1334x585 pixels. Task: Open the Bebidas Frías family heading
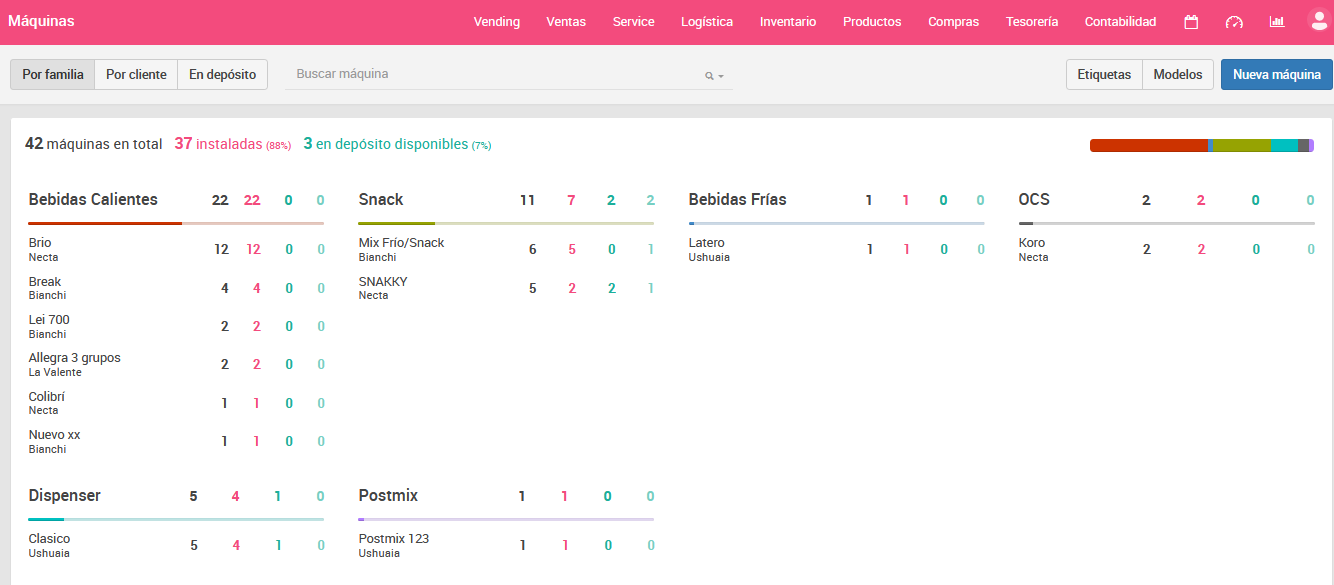click(737, 200)
